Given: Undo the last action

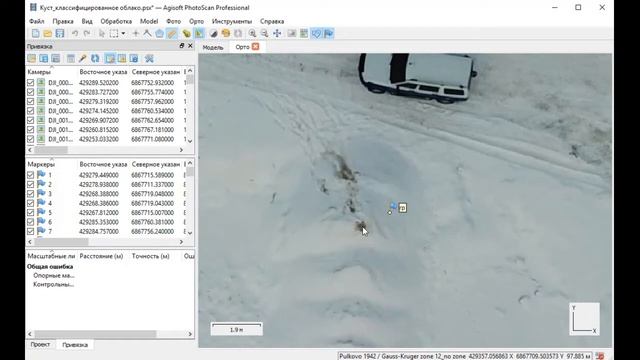Looking at the screenshot, I should [75, 33].
